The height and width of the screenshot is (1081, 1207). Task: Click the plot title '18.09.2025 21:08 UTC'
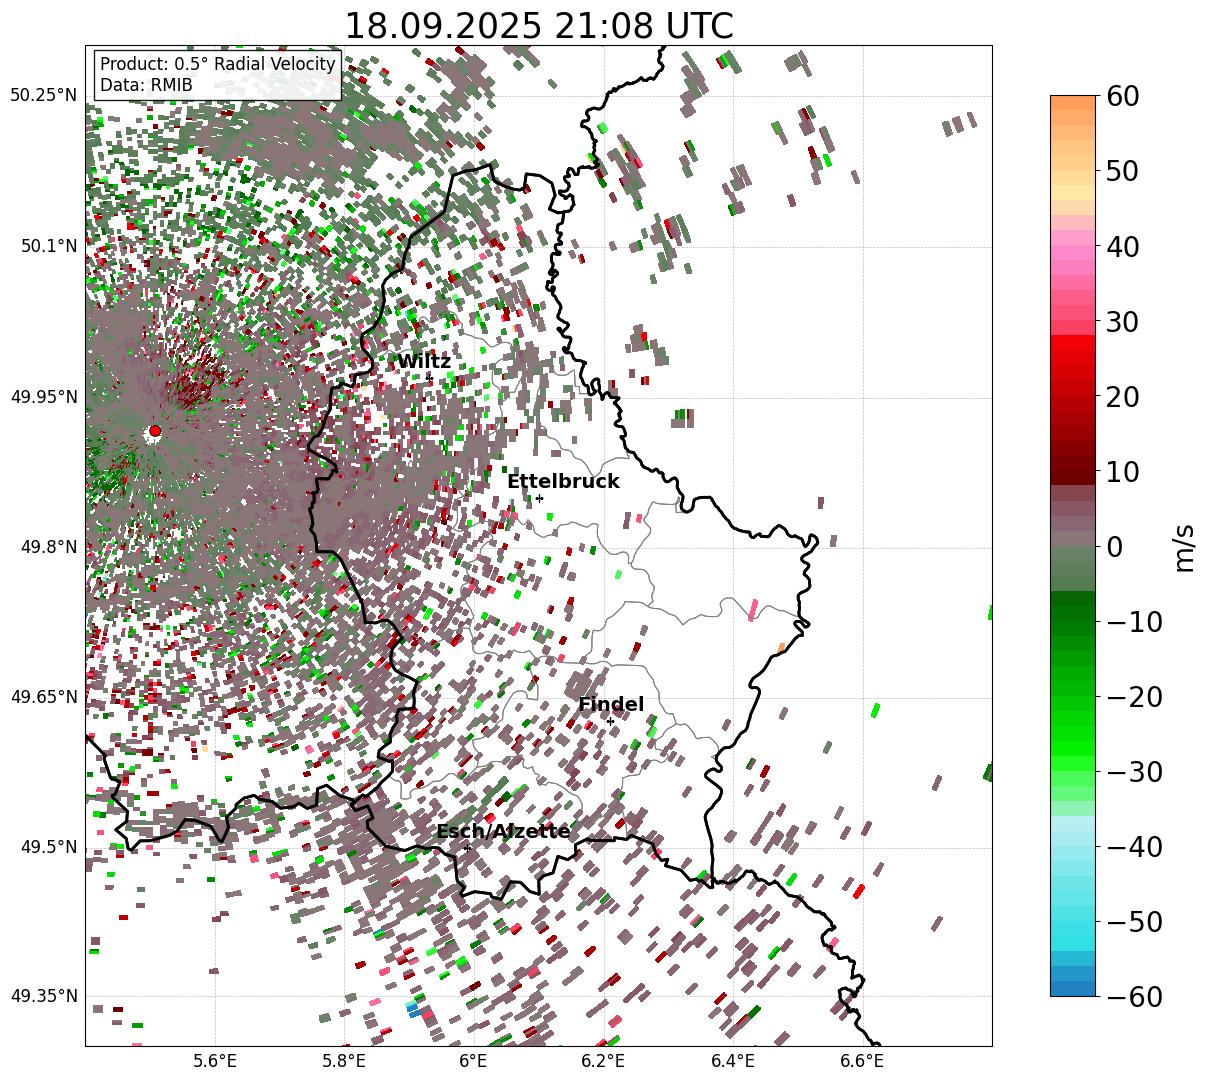[x=538, y=26]
